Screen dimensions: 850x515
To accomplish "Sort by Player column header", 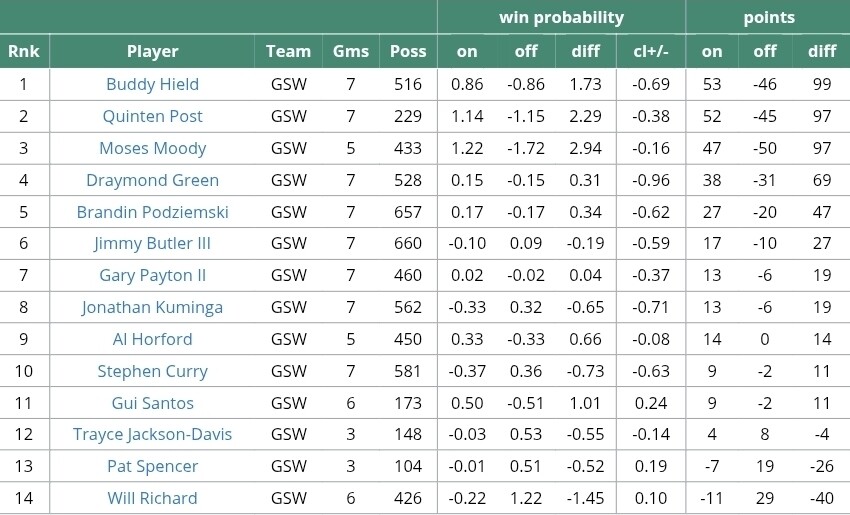I will tap(152, 52).
